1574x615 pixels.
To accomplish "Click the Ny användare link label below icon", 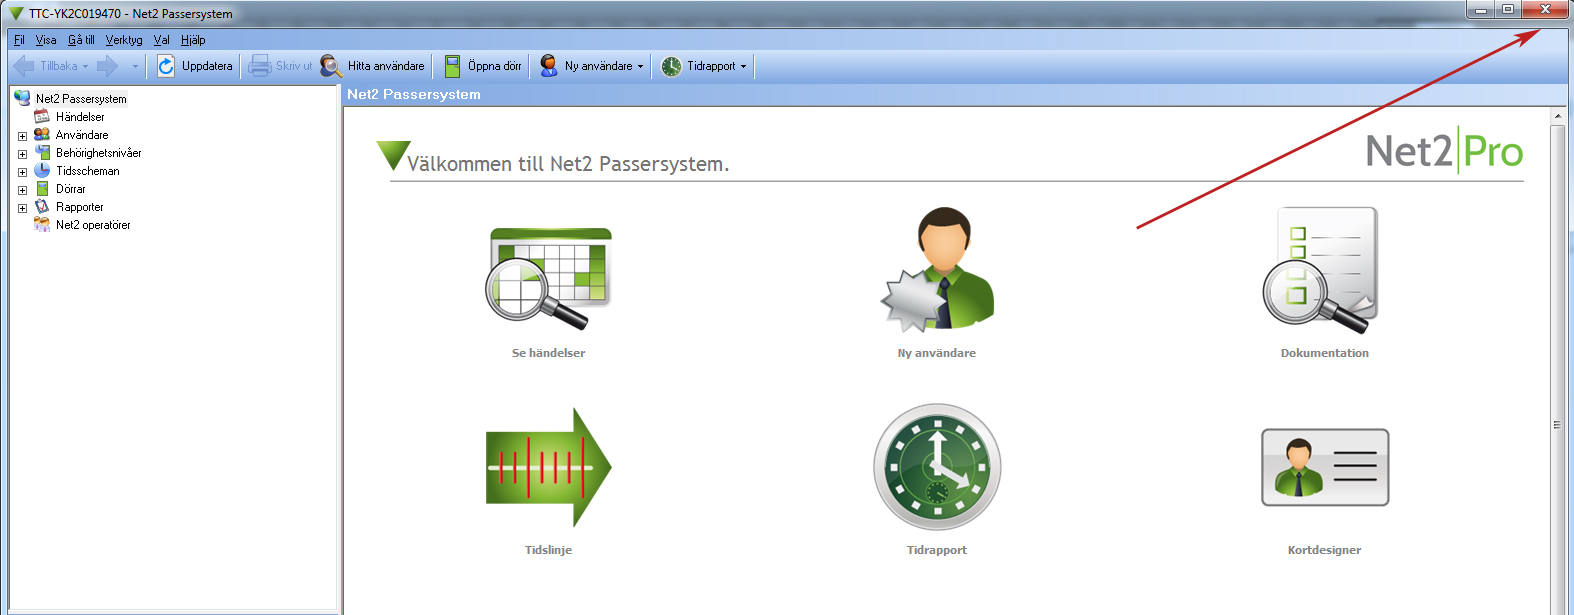I will pos(937,353).
